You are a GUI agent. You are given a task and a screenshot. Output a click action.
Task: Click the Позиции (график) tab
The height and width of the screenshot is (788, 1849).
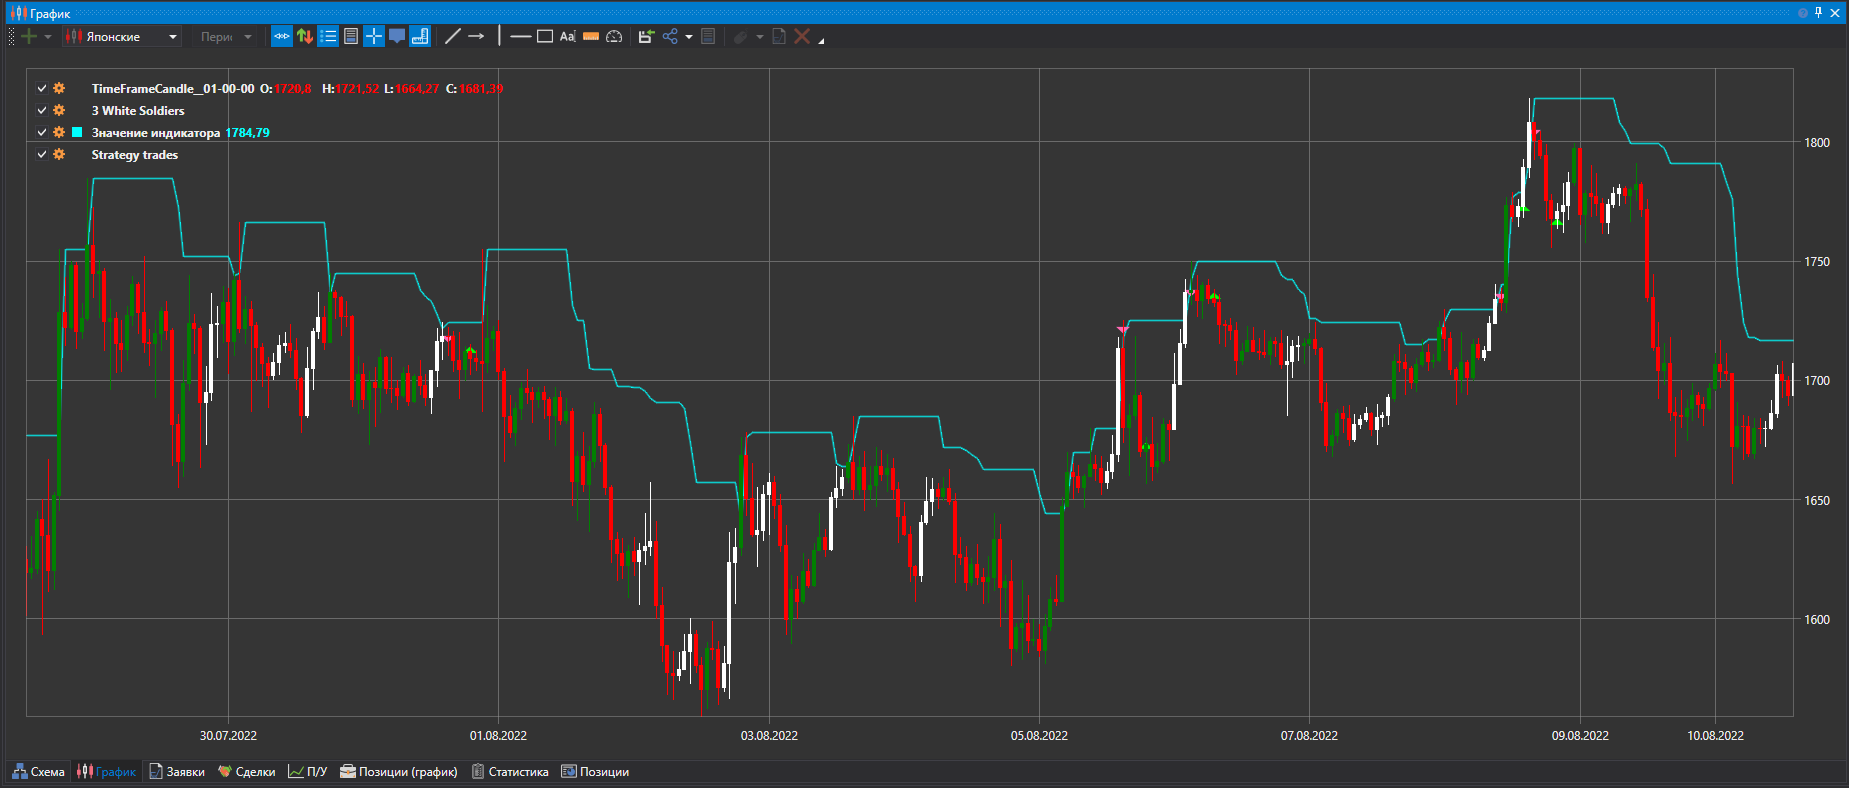[399, 772]
